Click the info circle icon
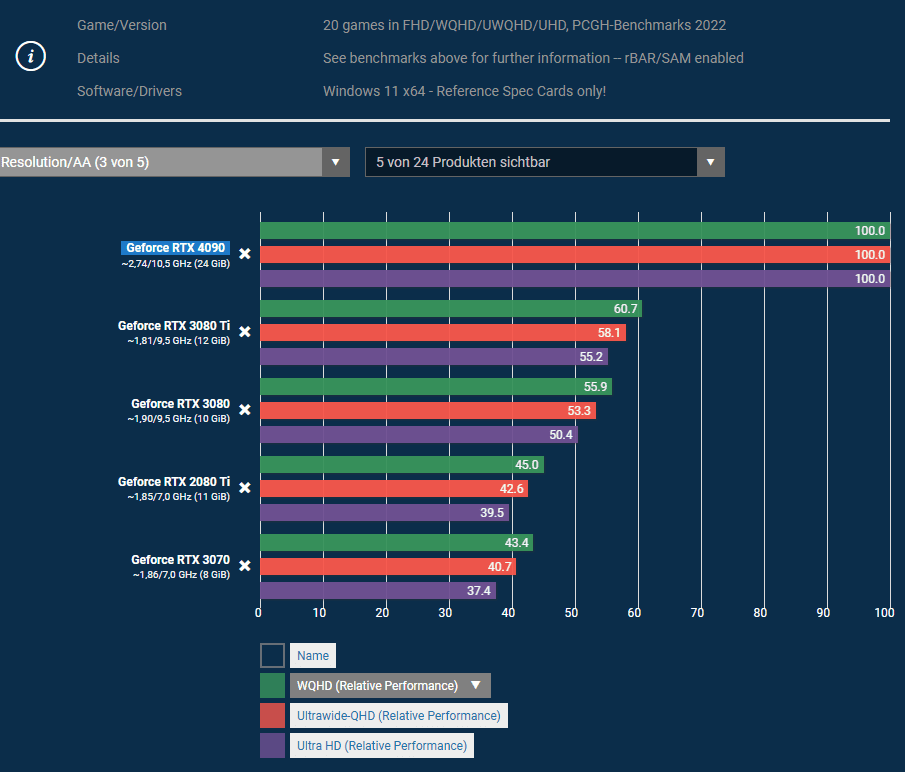 click(x=31, y=57)
